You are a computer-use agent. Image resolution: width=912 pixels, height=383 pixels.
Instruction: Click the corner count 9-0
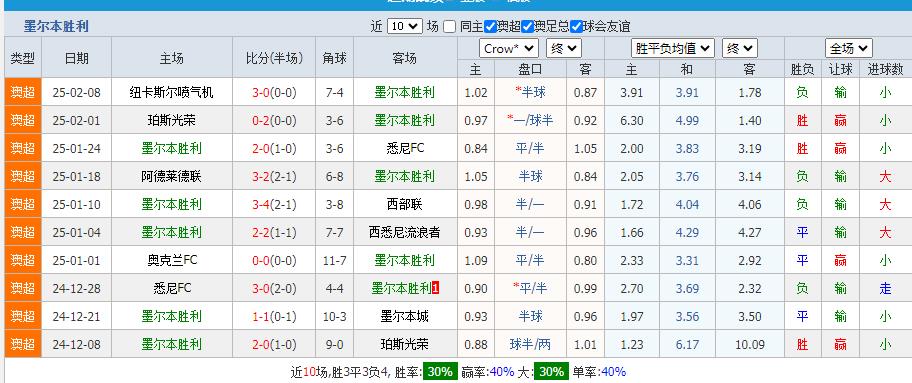[334, 344]
